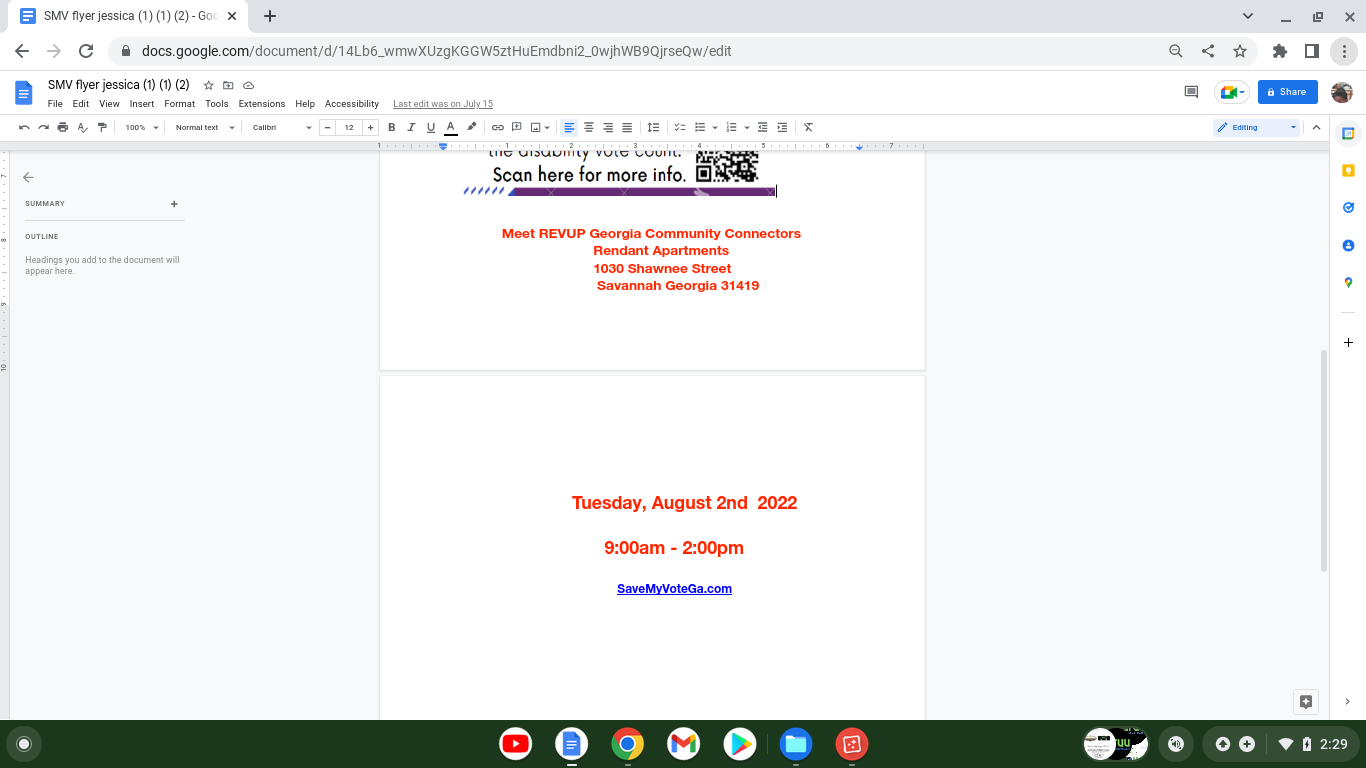Toggle underline formatting

tap(431, 127)
